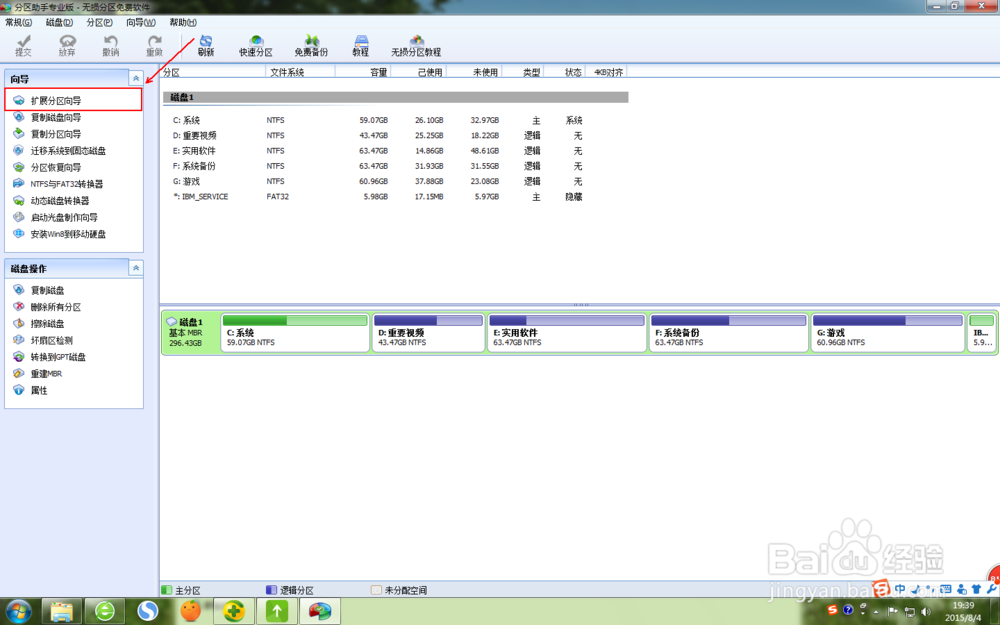This screenshot has width=1000, height=625.
Task: Launch the 复制磁盘向导 wizard
Action: (x=56, y=117)
